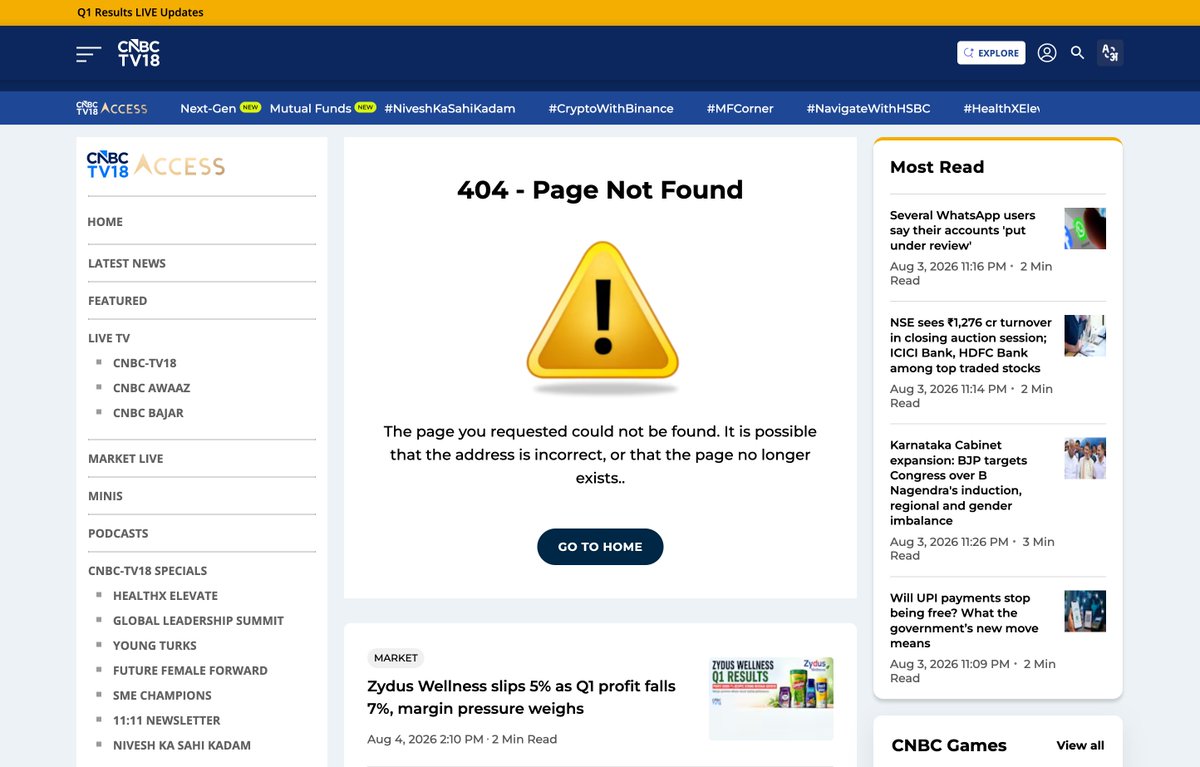
Task: Select LATEST NEWS in the sidebar
Action: tap(127, 264)
